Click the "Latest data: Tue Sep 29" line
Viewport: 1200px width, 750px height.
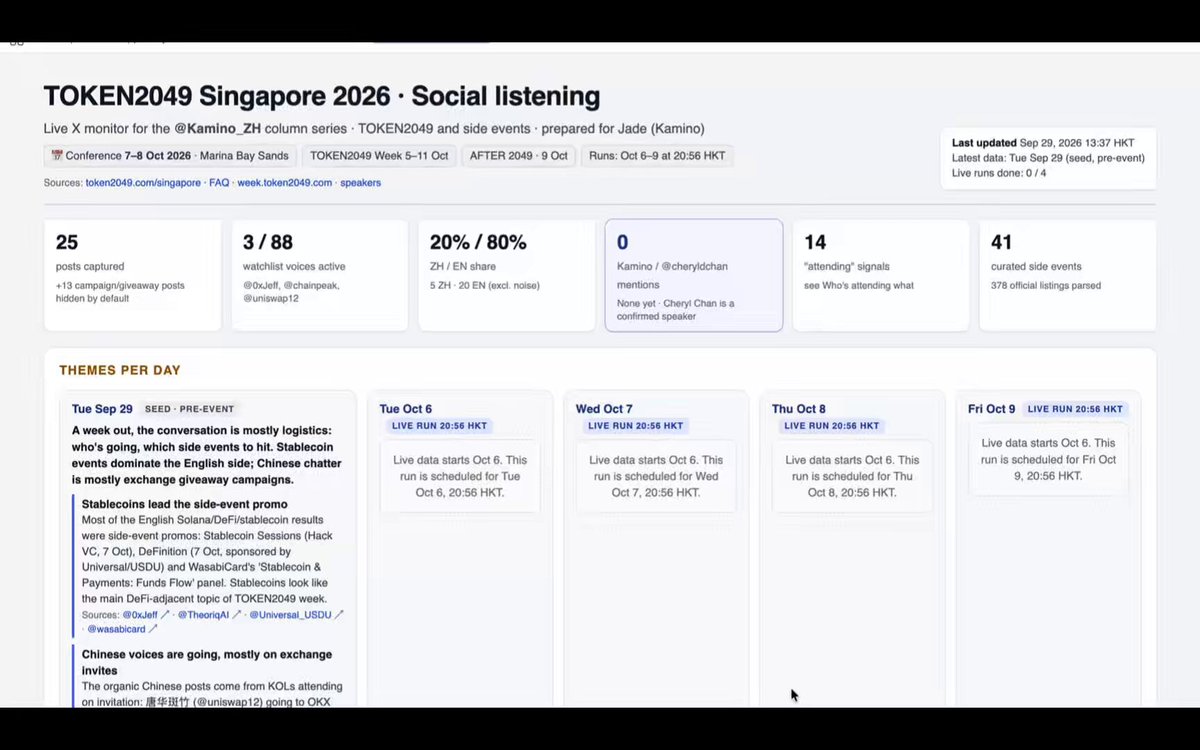(x=1048, y=158)
